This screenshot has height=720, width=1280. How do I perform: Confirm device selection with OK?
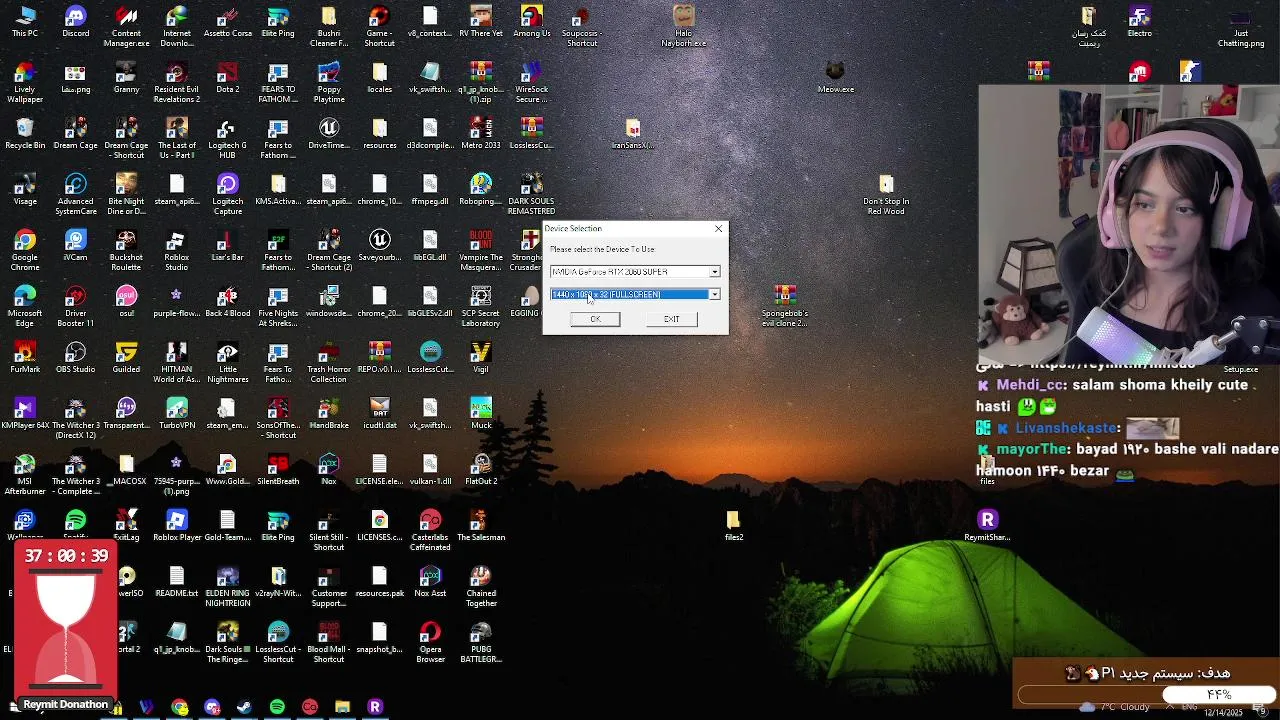click(595, 319)
